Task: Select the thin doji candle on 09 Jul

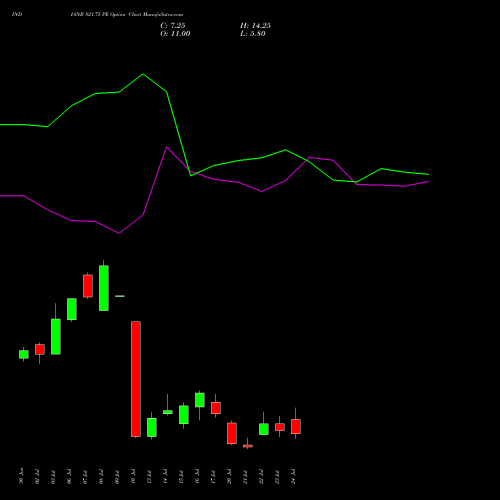Action: click(120, 296)
